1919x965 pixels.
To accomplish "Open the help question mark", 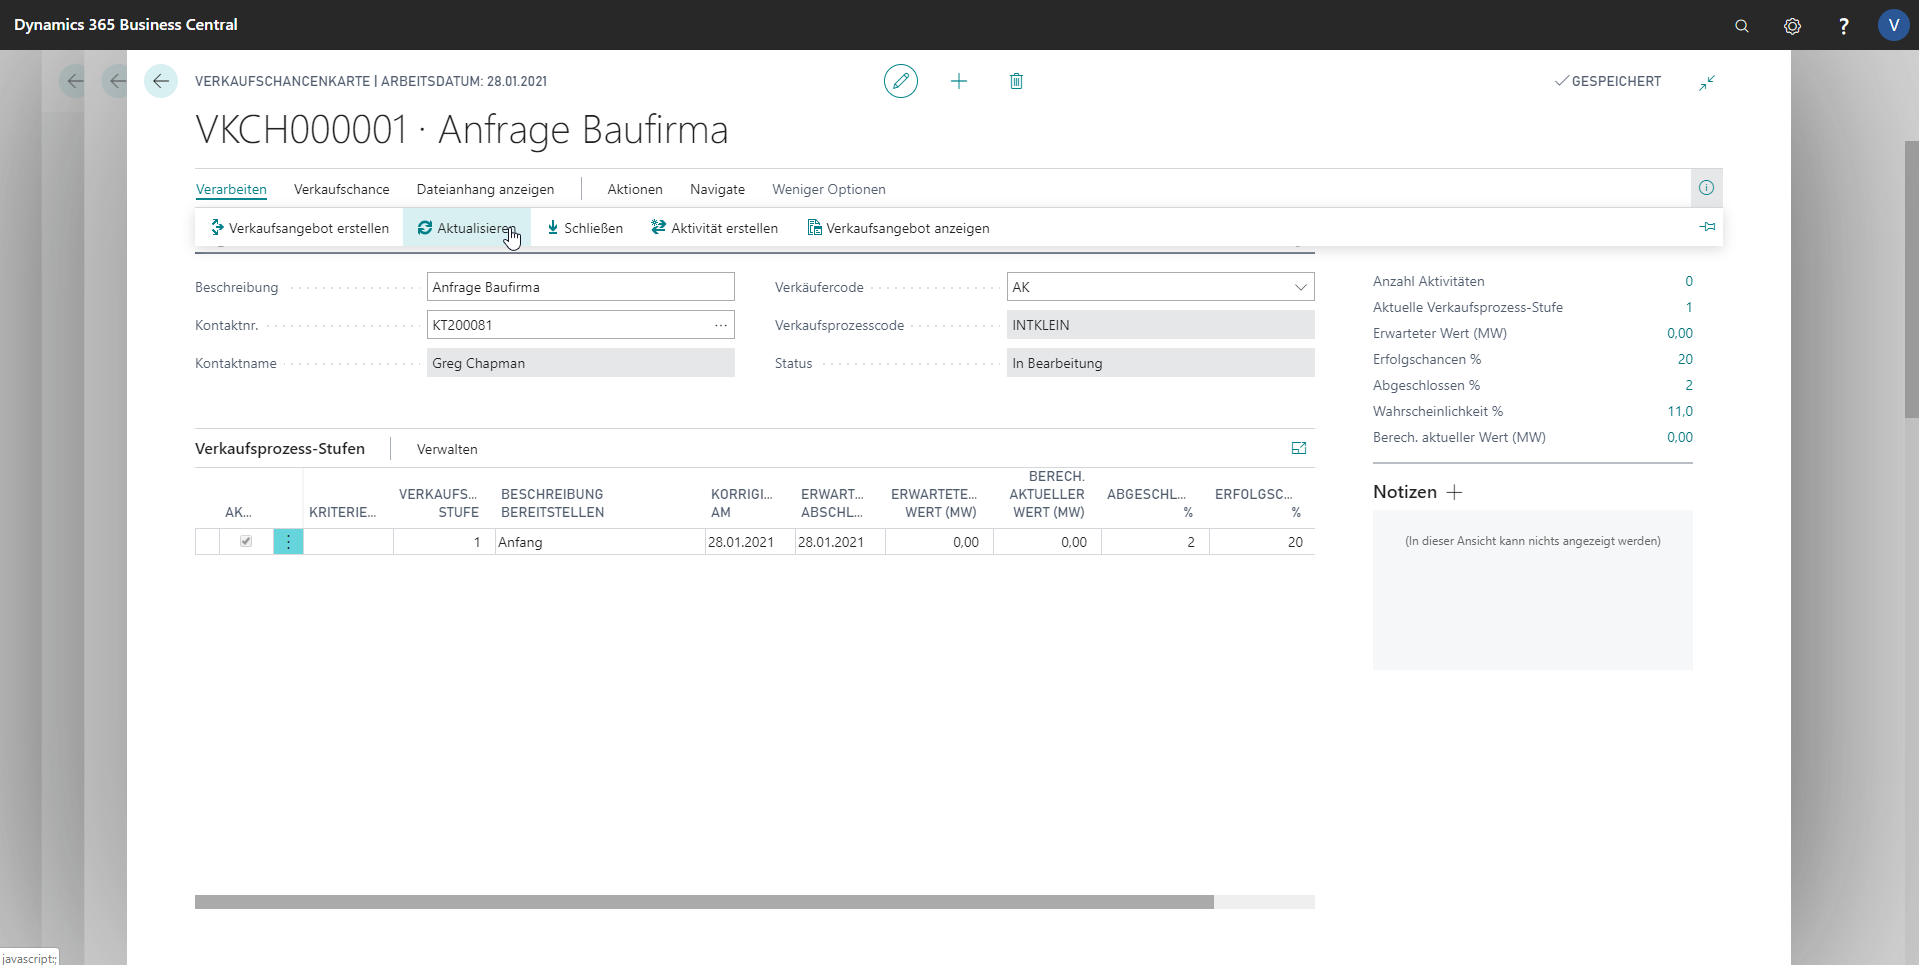I will [x=1843, y=26].
